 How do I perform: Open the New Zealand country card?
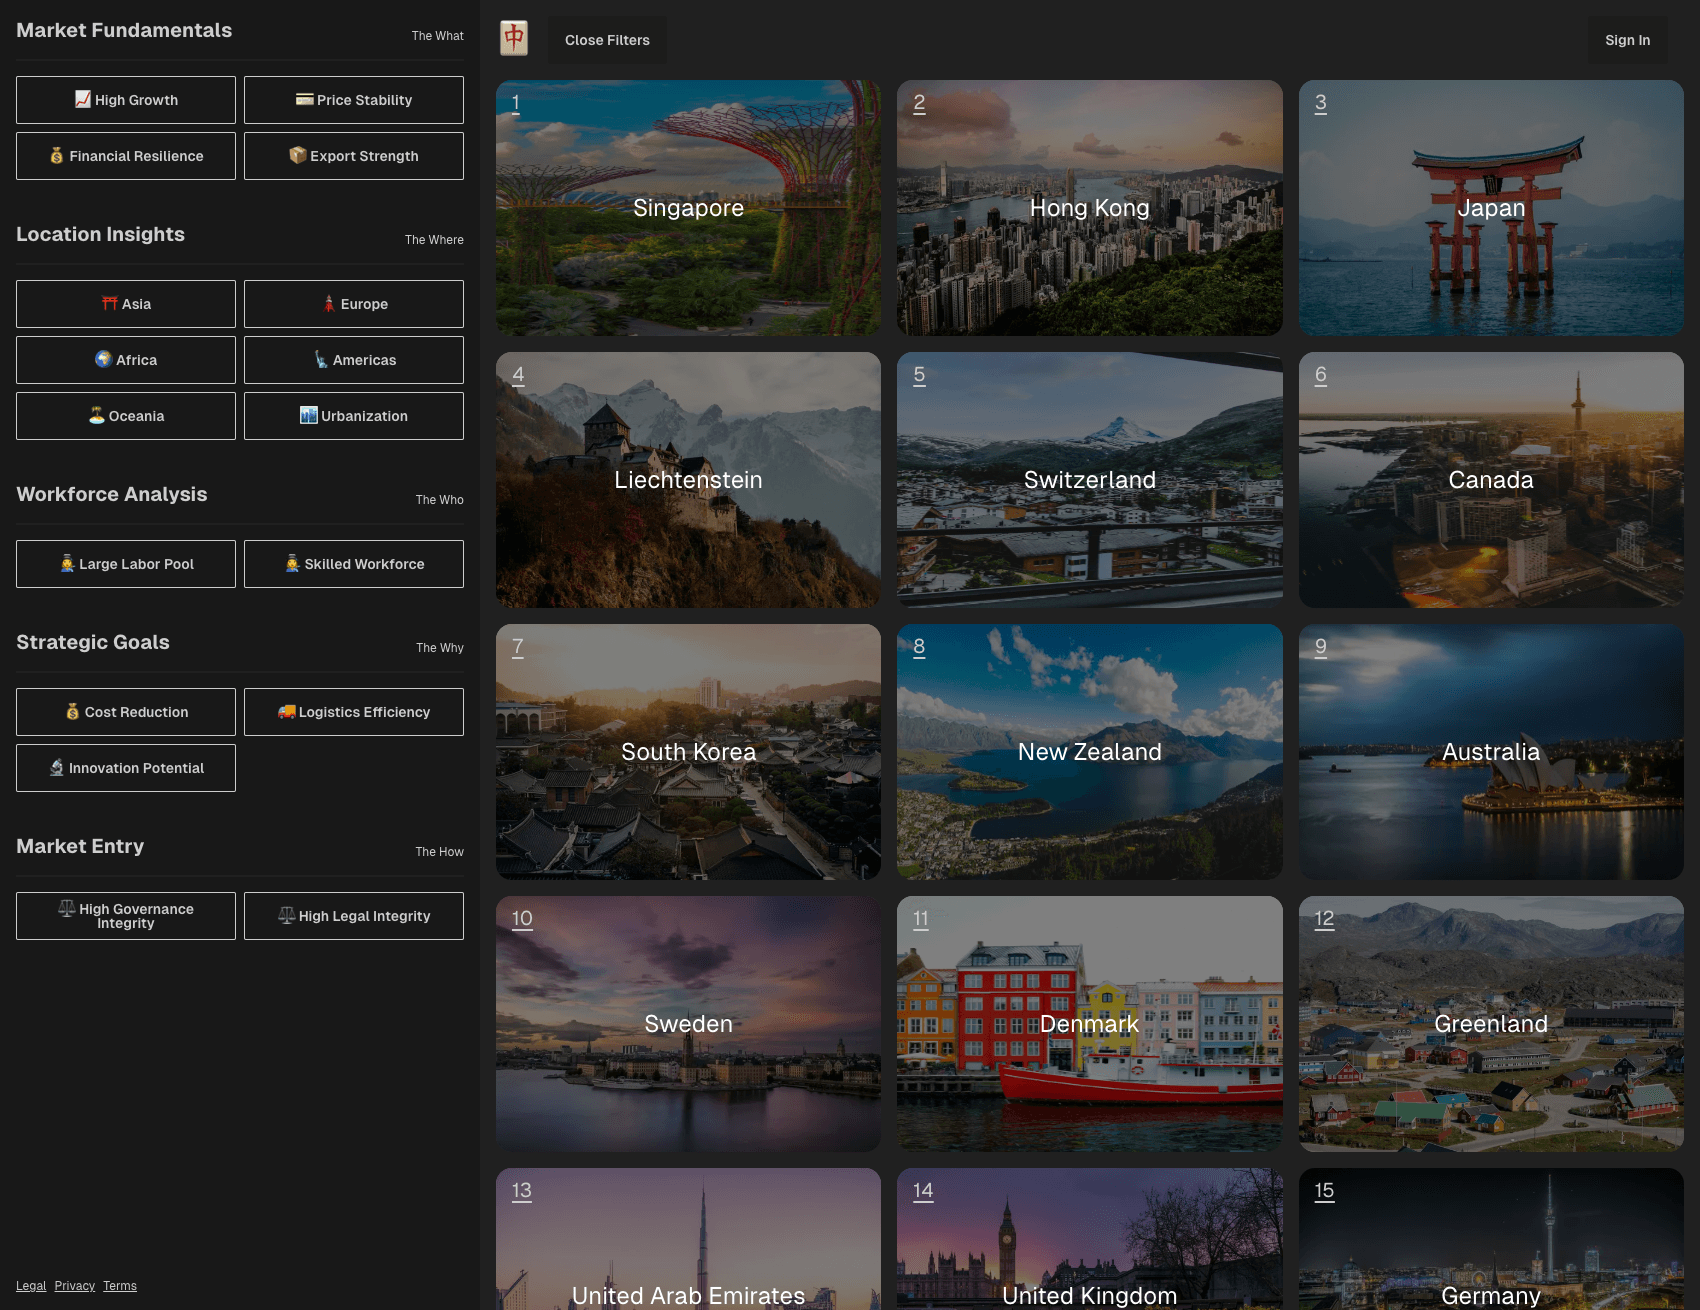pos(1090,752)
